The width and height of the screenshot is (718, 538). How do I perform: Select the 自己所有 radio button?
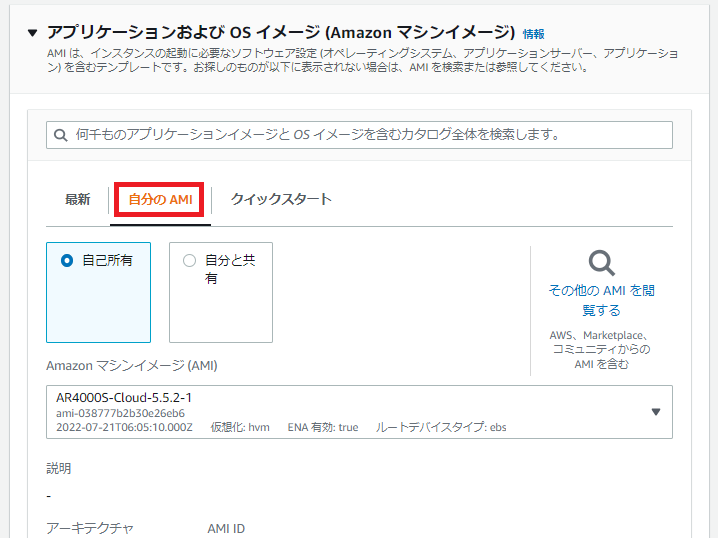coord(67,260)
